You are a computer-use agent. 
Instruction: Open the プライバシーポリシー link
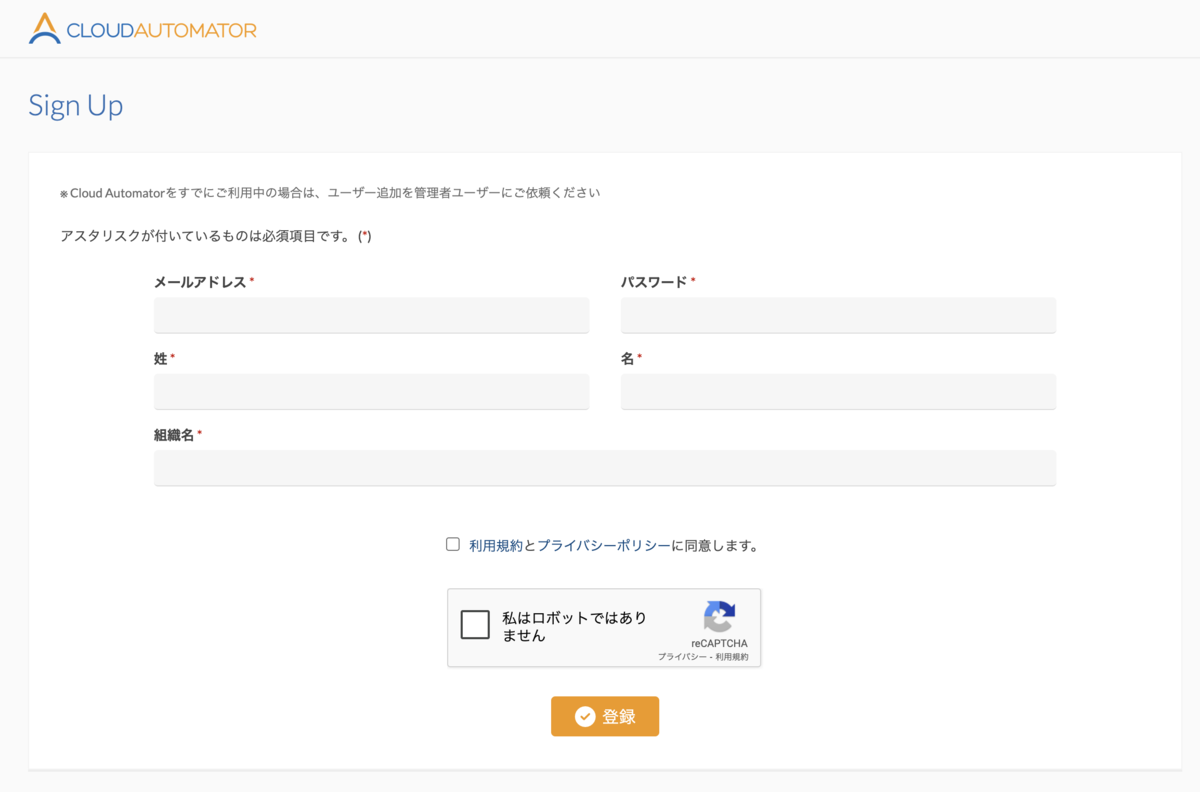pos(604,546)
